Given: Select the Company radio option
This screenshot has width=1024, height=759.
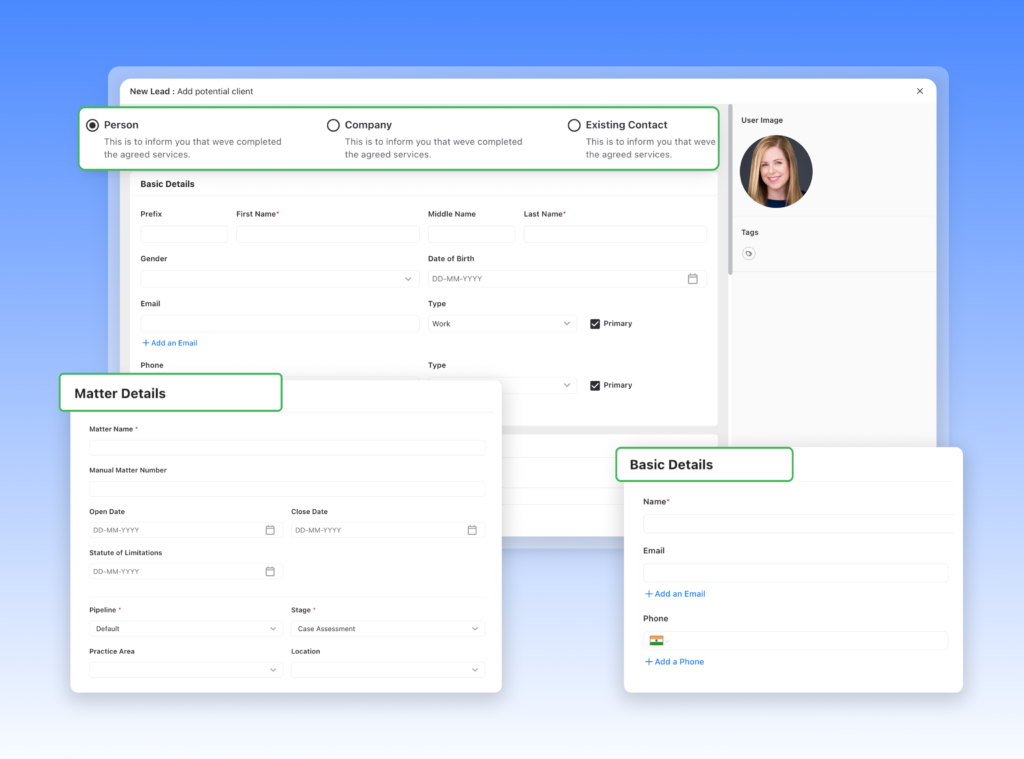Looking at the screenshot, I should click(x=333, y=125).
